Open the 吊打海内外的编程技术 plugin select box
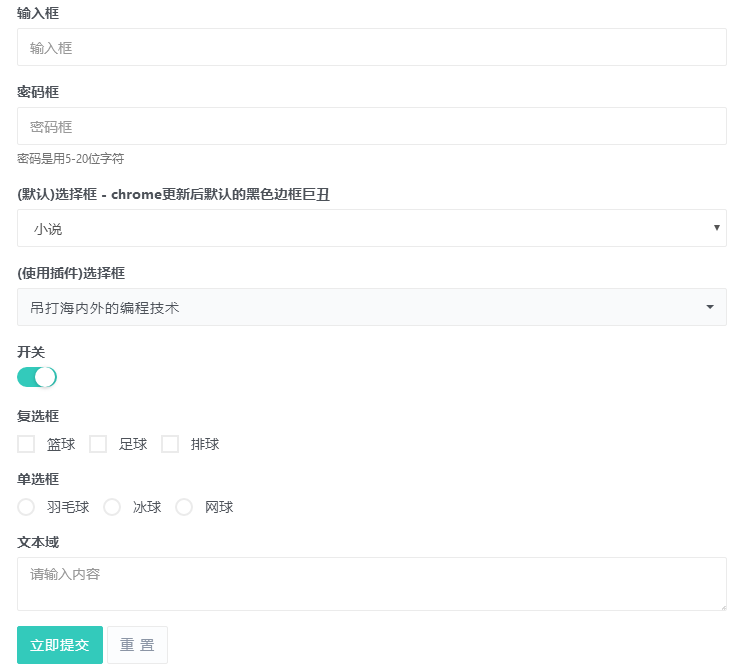This screenshot has height=672, width=743. pyautogui.click(x=372, y=307)
